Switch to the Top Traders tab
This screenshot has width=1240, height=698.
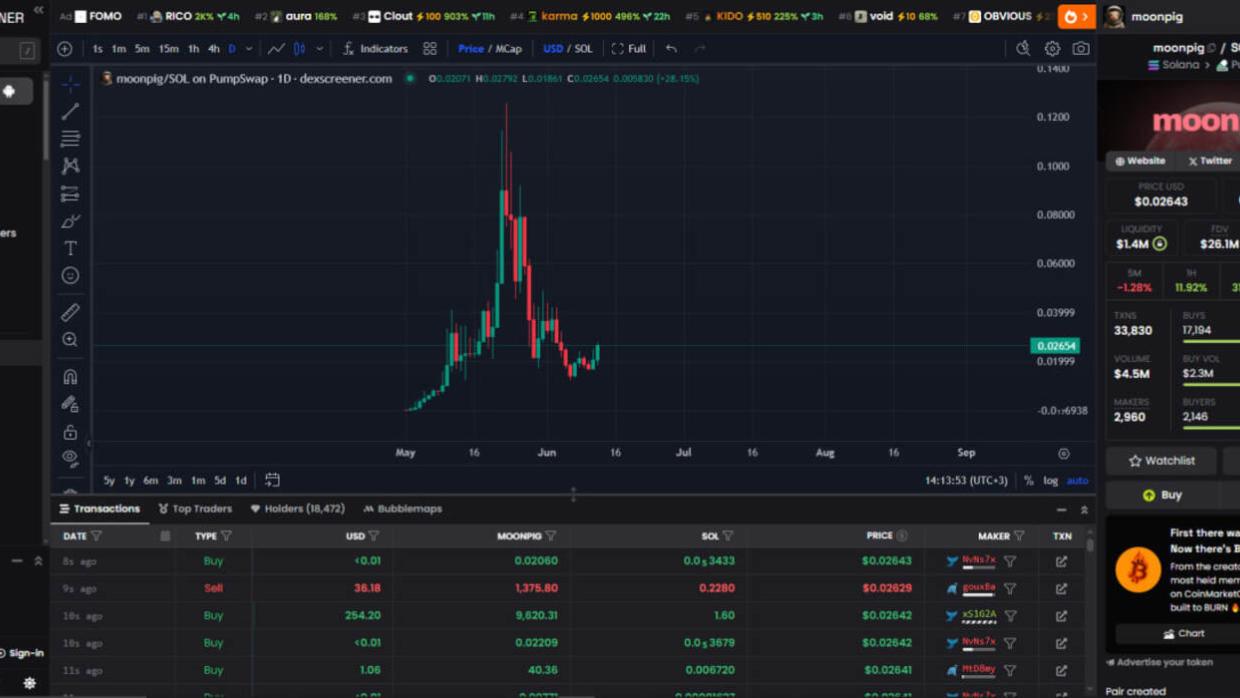[x=195, y=509]
